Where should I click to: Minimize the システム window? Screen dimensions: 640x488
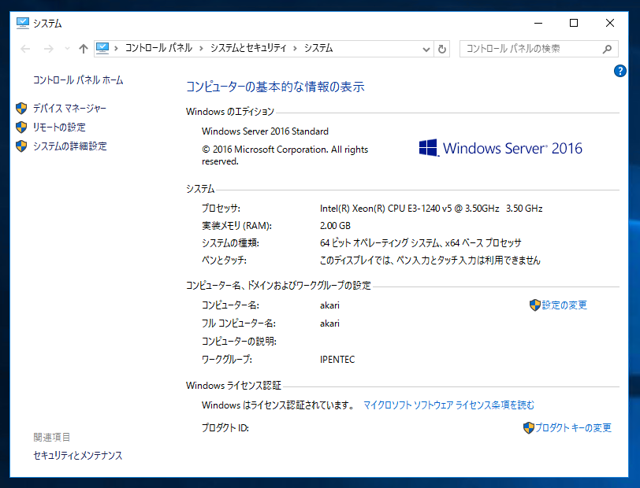pyautogui.click(x=538, y=23)
